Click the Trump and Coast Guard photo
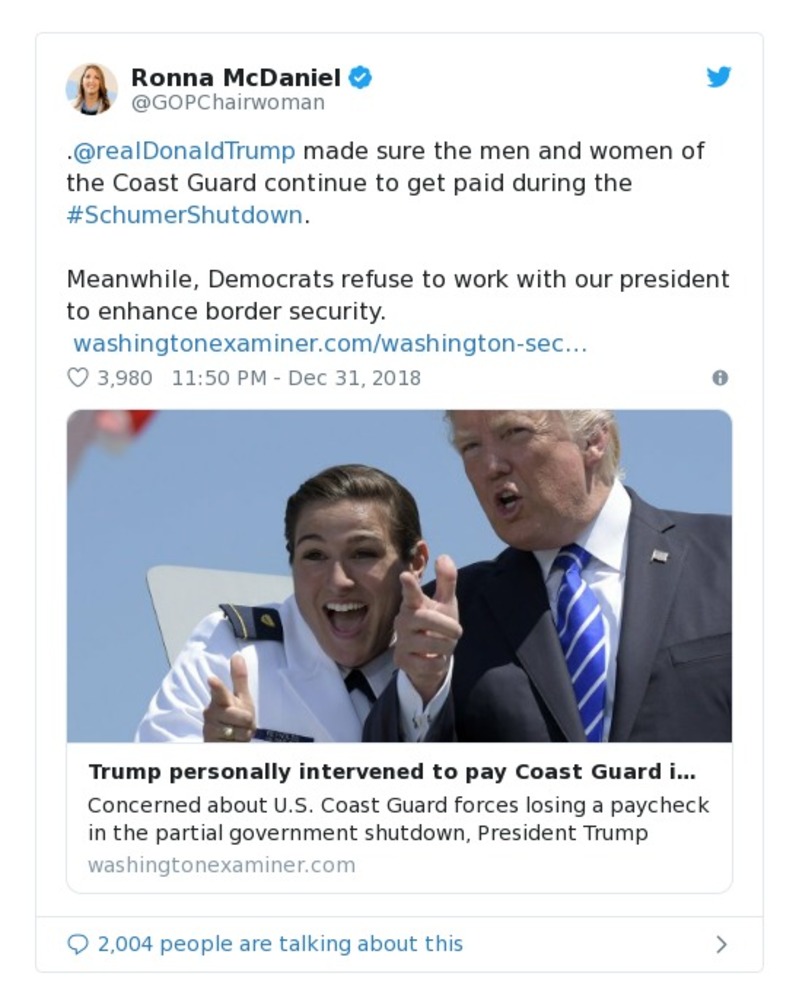 [398, 575]
